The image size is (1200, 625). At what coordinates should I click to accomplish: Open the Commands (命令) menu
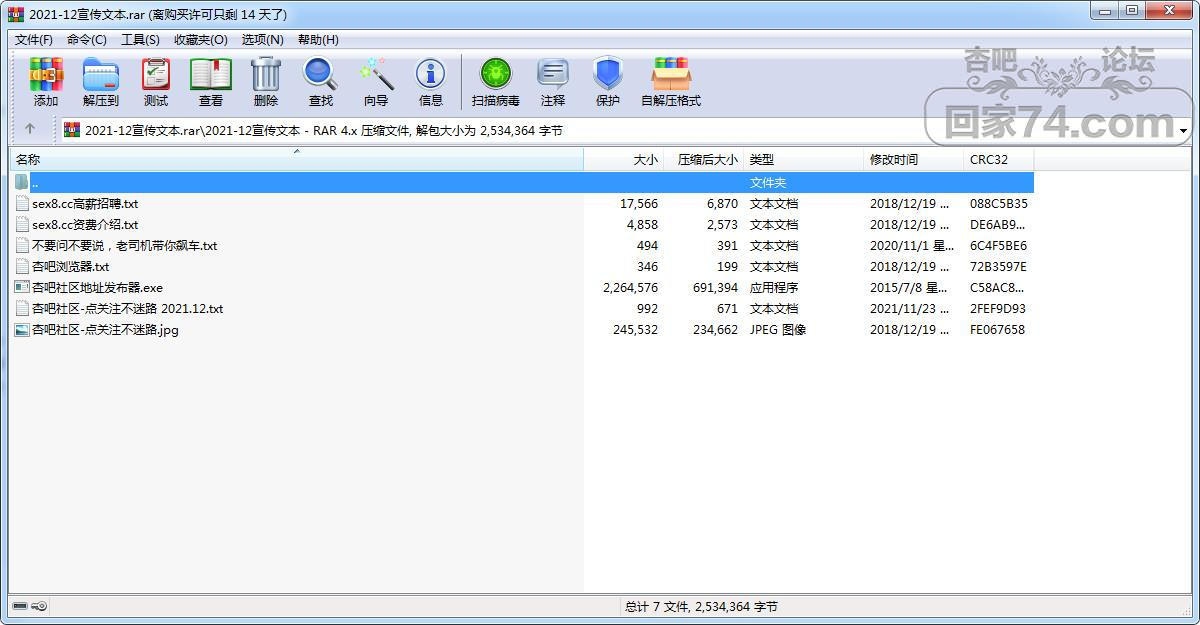coord(87,39)
